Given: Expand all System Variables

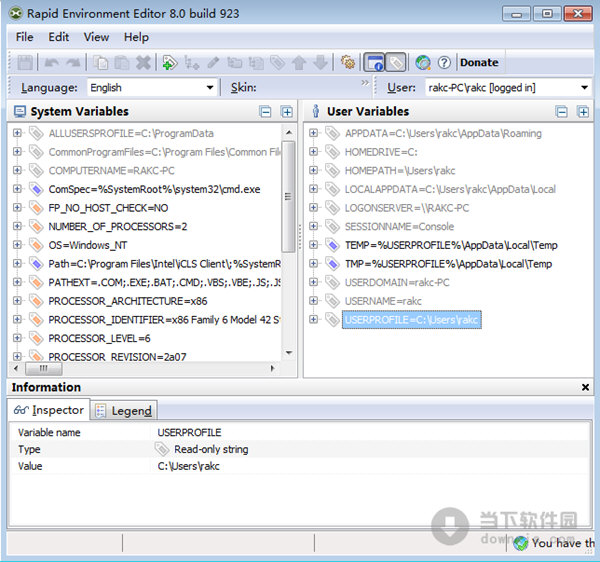Looking at the screenshot, I should coord(287,112).
